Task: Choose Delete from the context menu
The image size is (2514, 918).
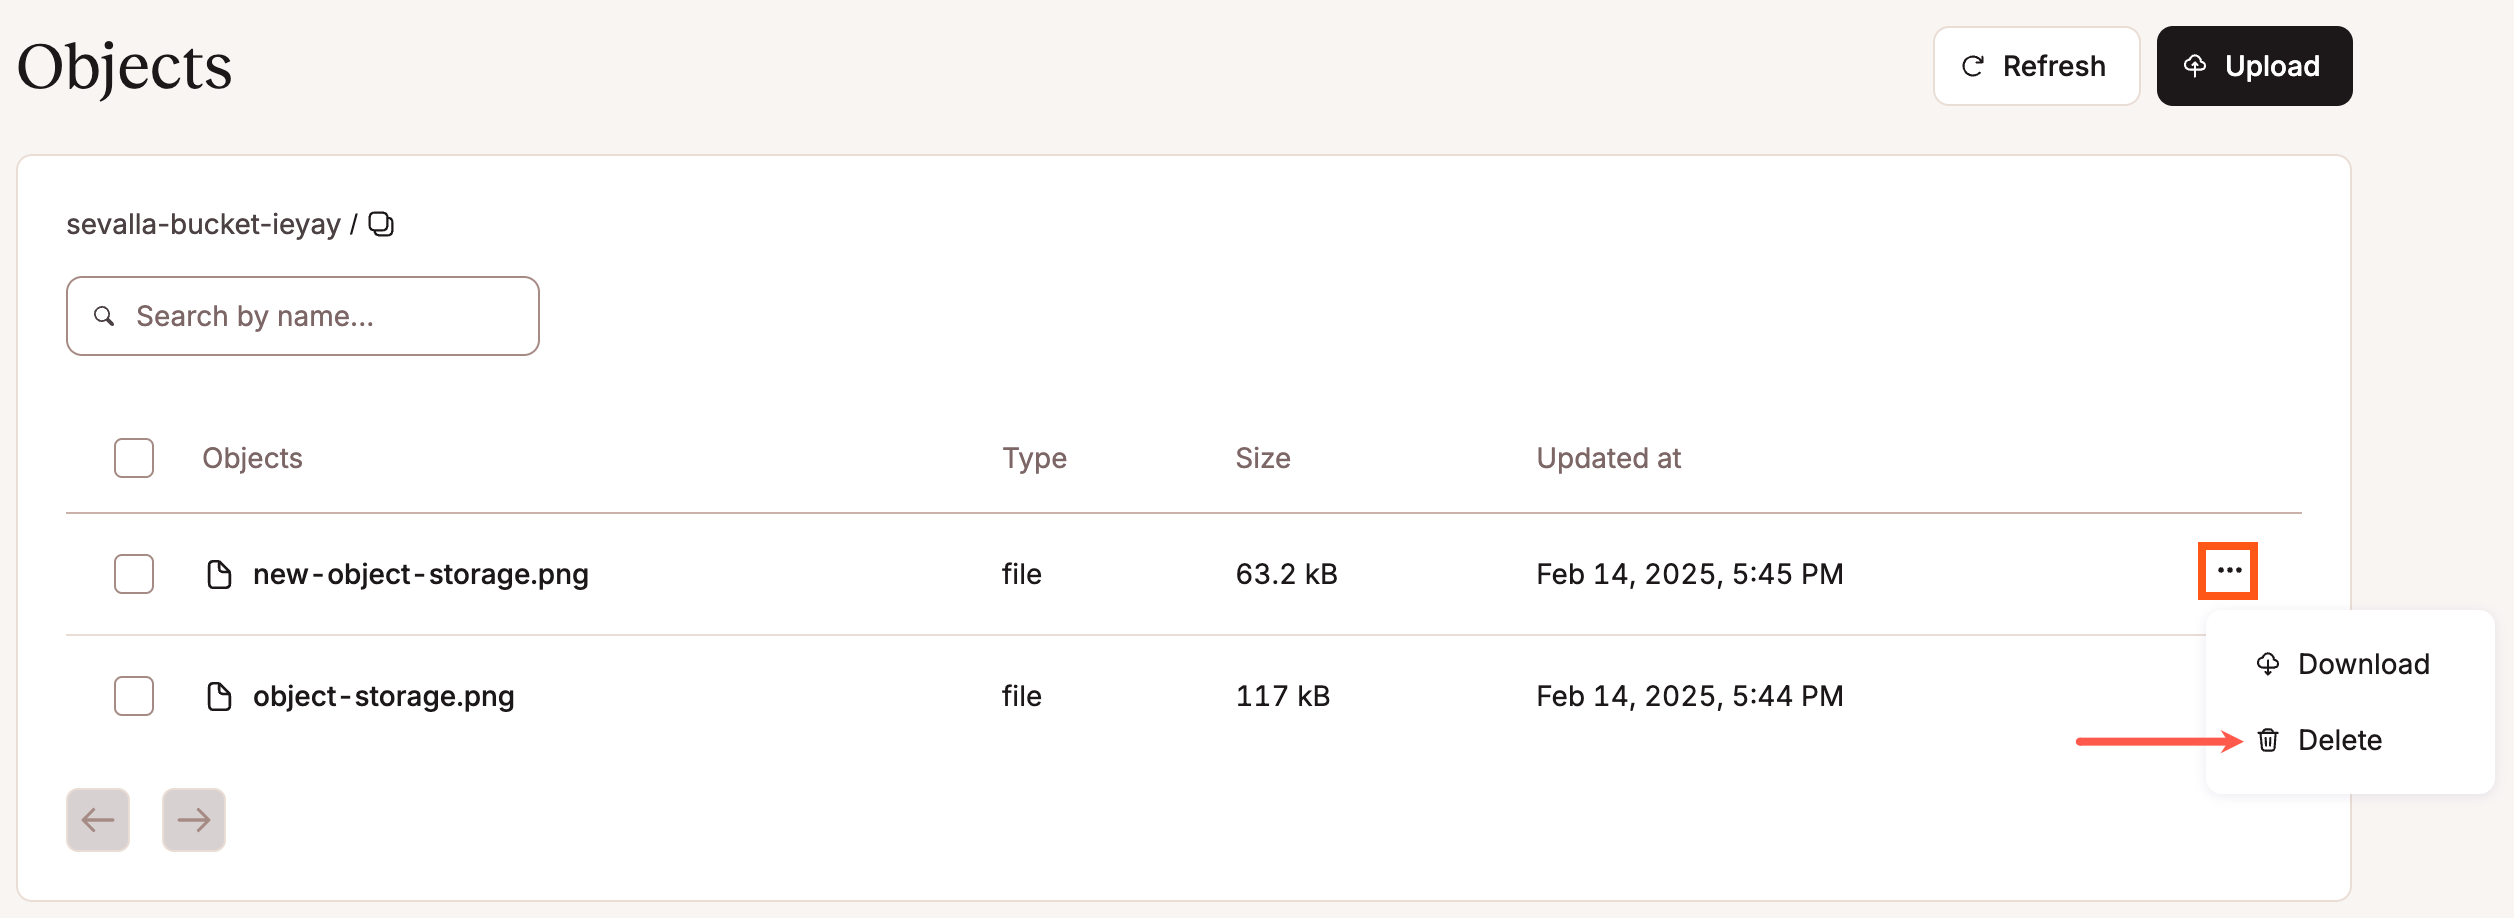Action: pos(2340,740)
